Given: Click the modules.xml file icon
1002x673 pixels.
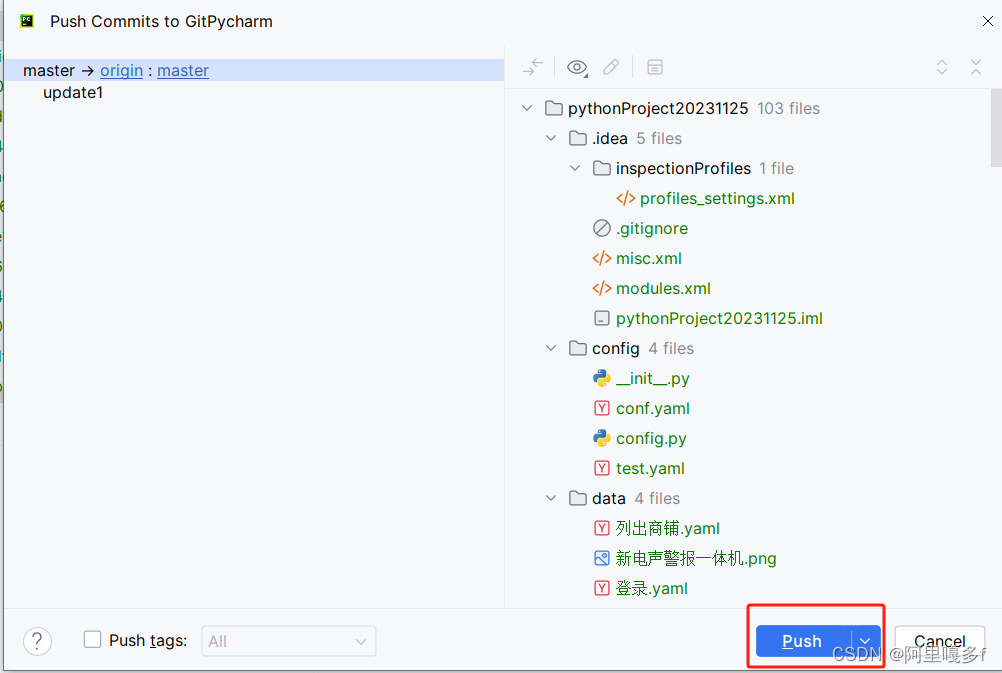Looking at the screenshot, I should (601, 288).
